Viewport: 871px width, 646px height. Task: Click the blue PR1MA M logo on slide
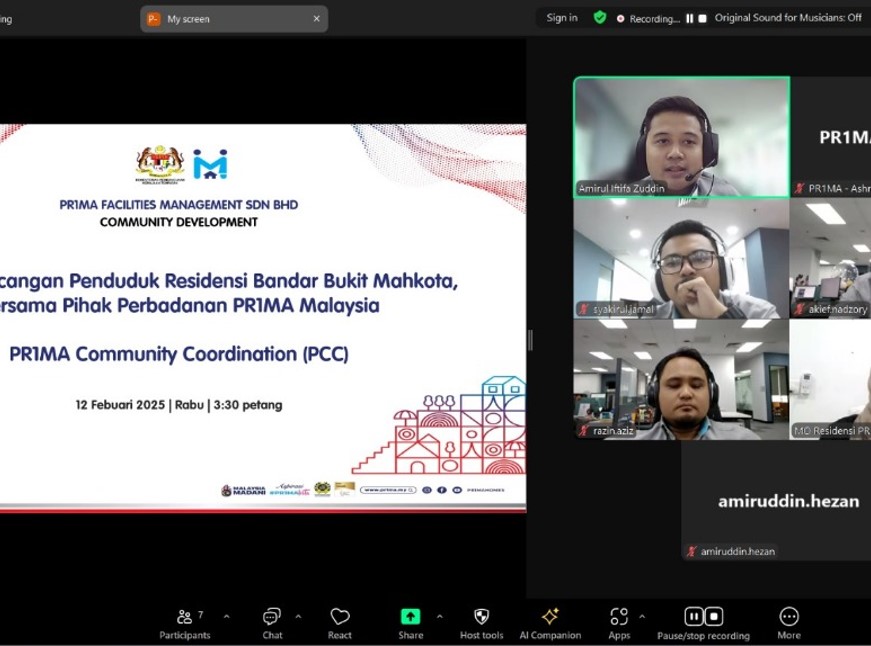point(211,164)
